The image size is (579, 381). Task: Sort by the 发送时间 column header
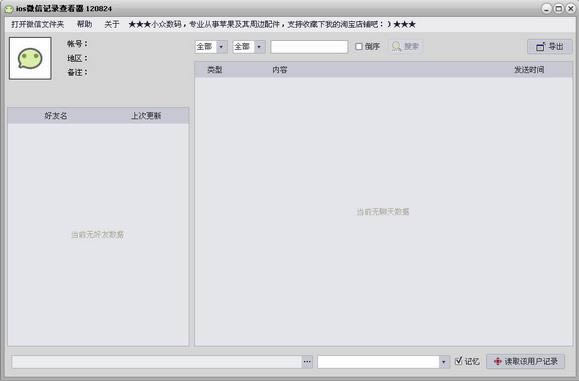tap(529, 69)
